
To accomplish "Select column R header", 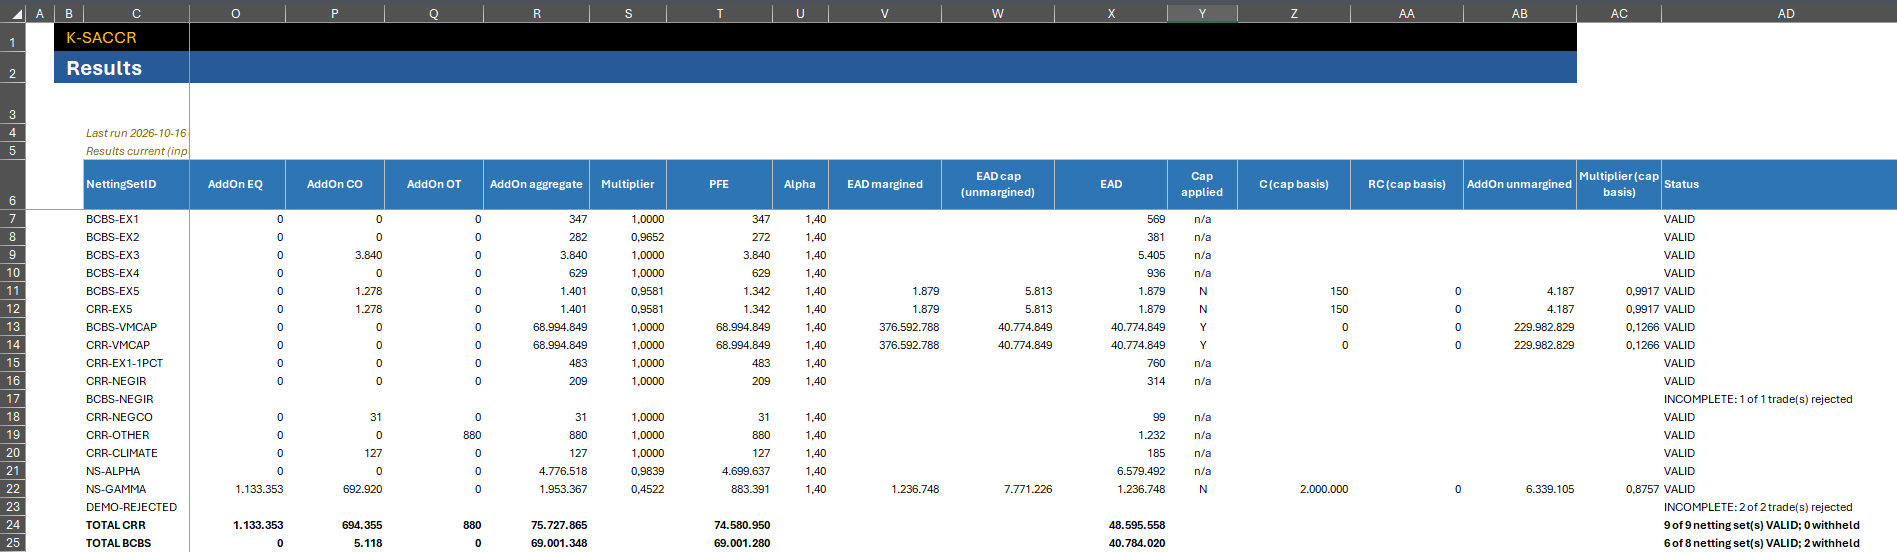I will tap(536, 13).
